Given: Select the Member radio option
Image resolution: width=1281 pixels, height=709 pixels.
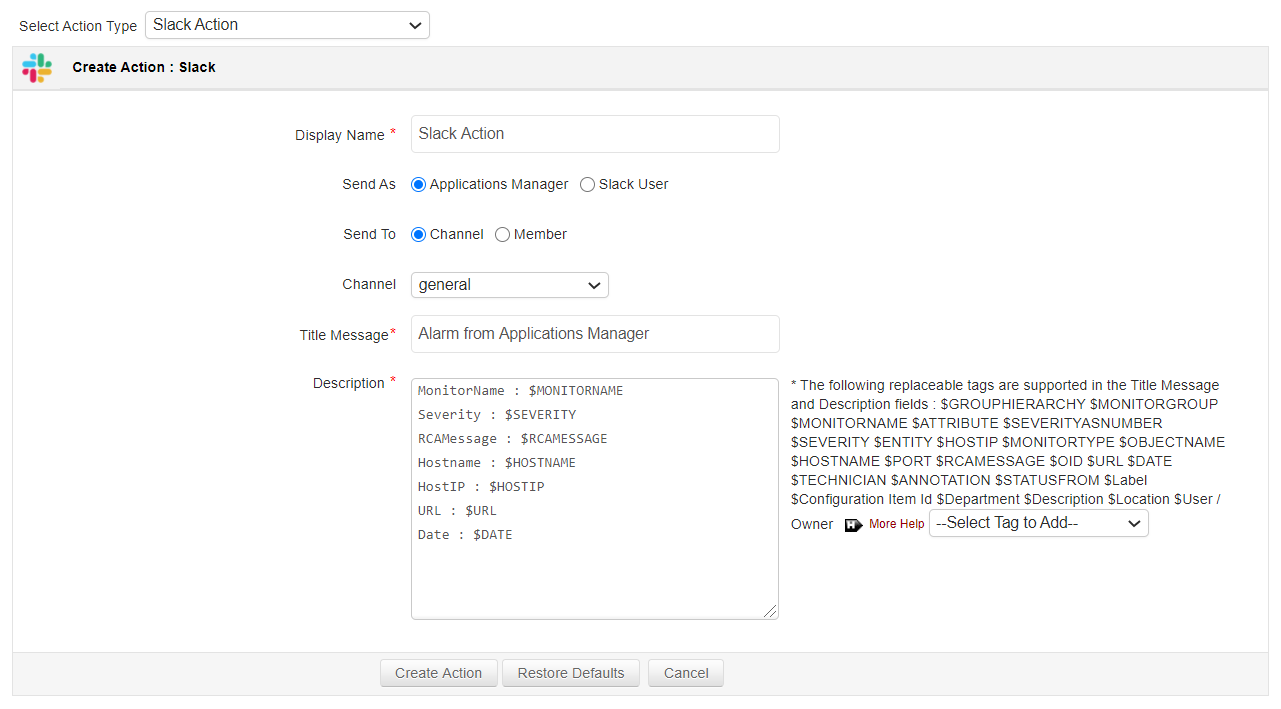Looking at the screenshot, I should (x=502, y=235).
